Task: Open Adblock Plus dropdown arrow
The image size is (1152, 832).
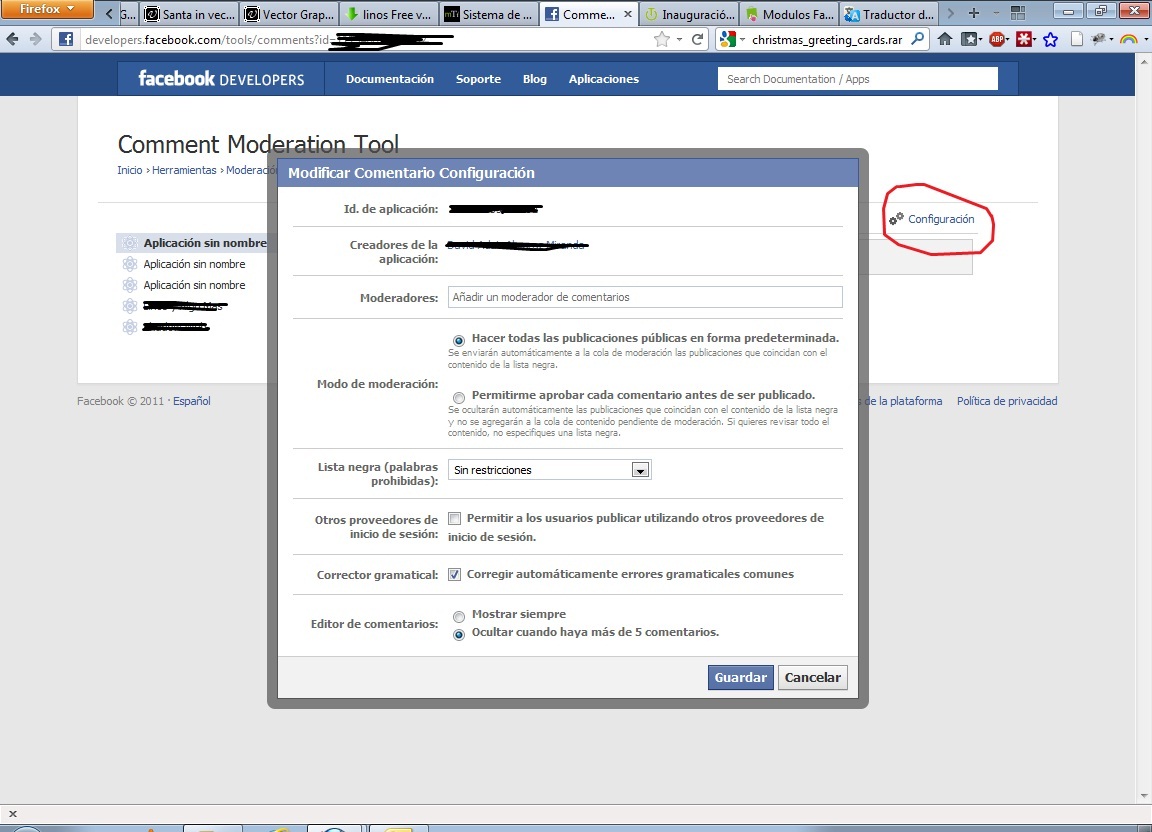Action: (1008, 40)
